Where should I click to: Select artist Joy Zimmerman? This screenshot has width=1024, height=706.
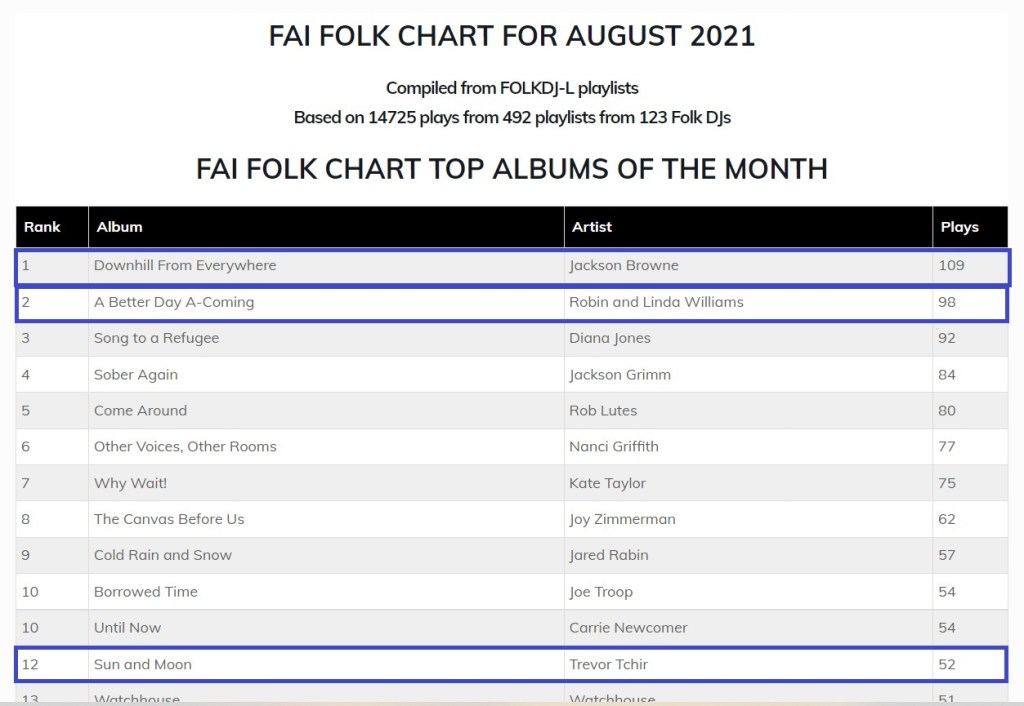tap(622, 519)
